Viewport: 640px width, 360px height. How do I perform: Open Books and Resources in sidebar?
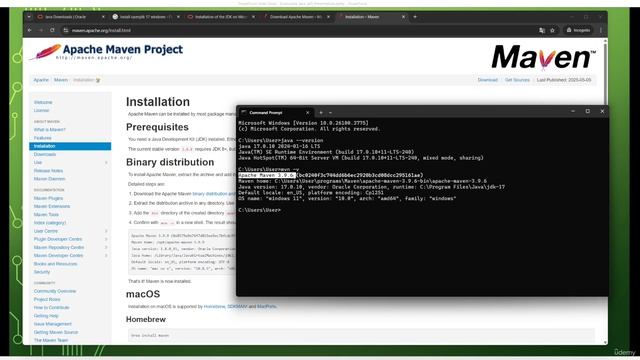click(55, 264)
